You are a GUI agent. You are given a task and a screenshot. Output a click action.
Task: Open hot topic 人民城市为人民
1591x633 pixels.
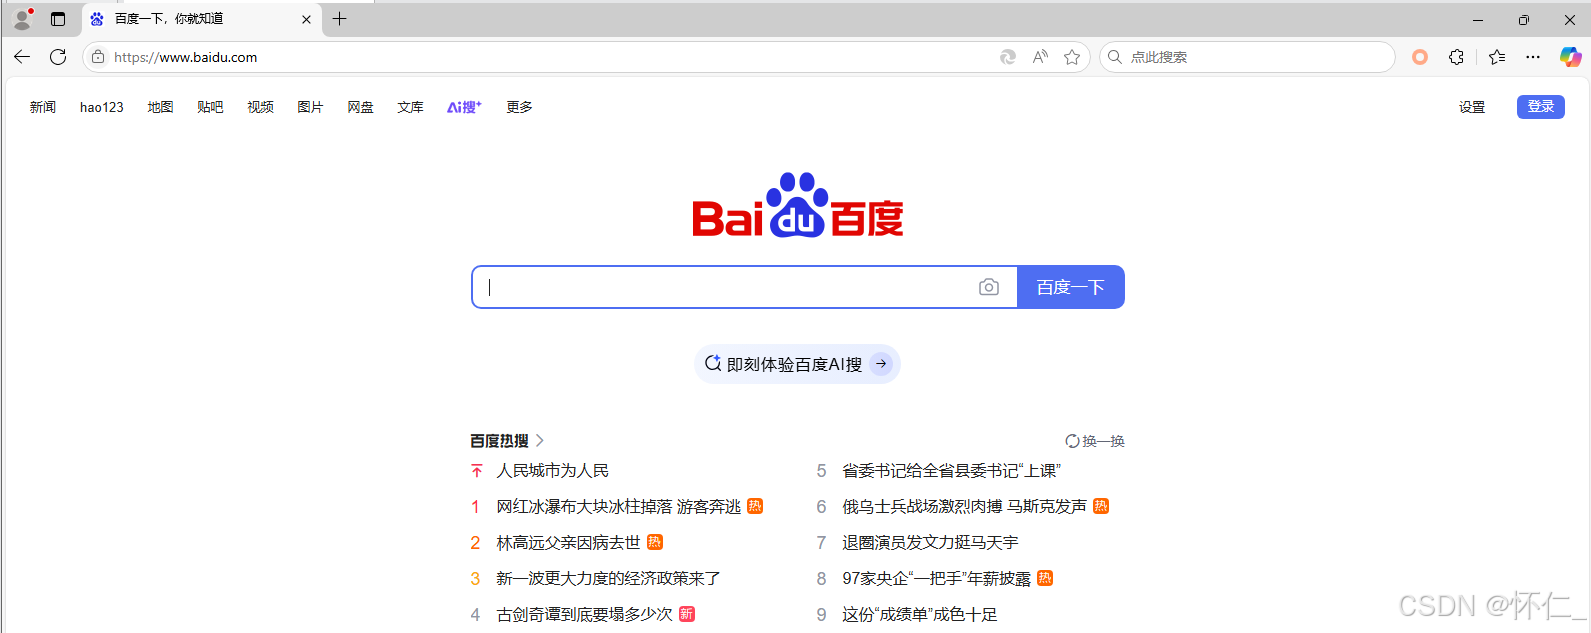coord(552,471)
